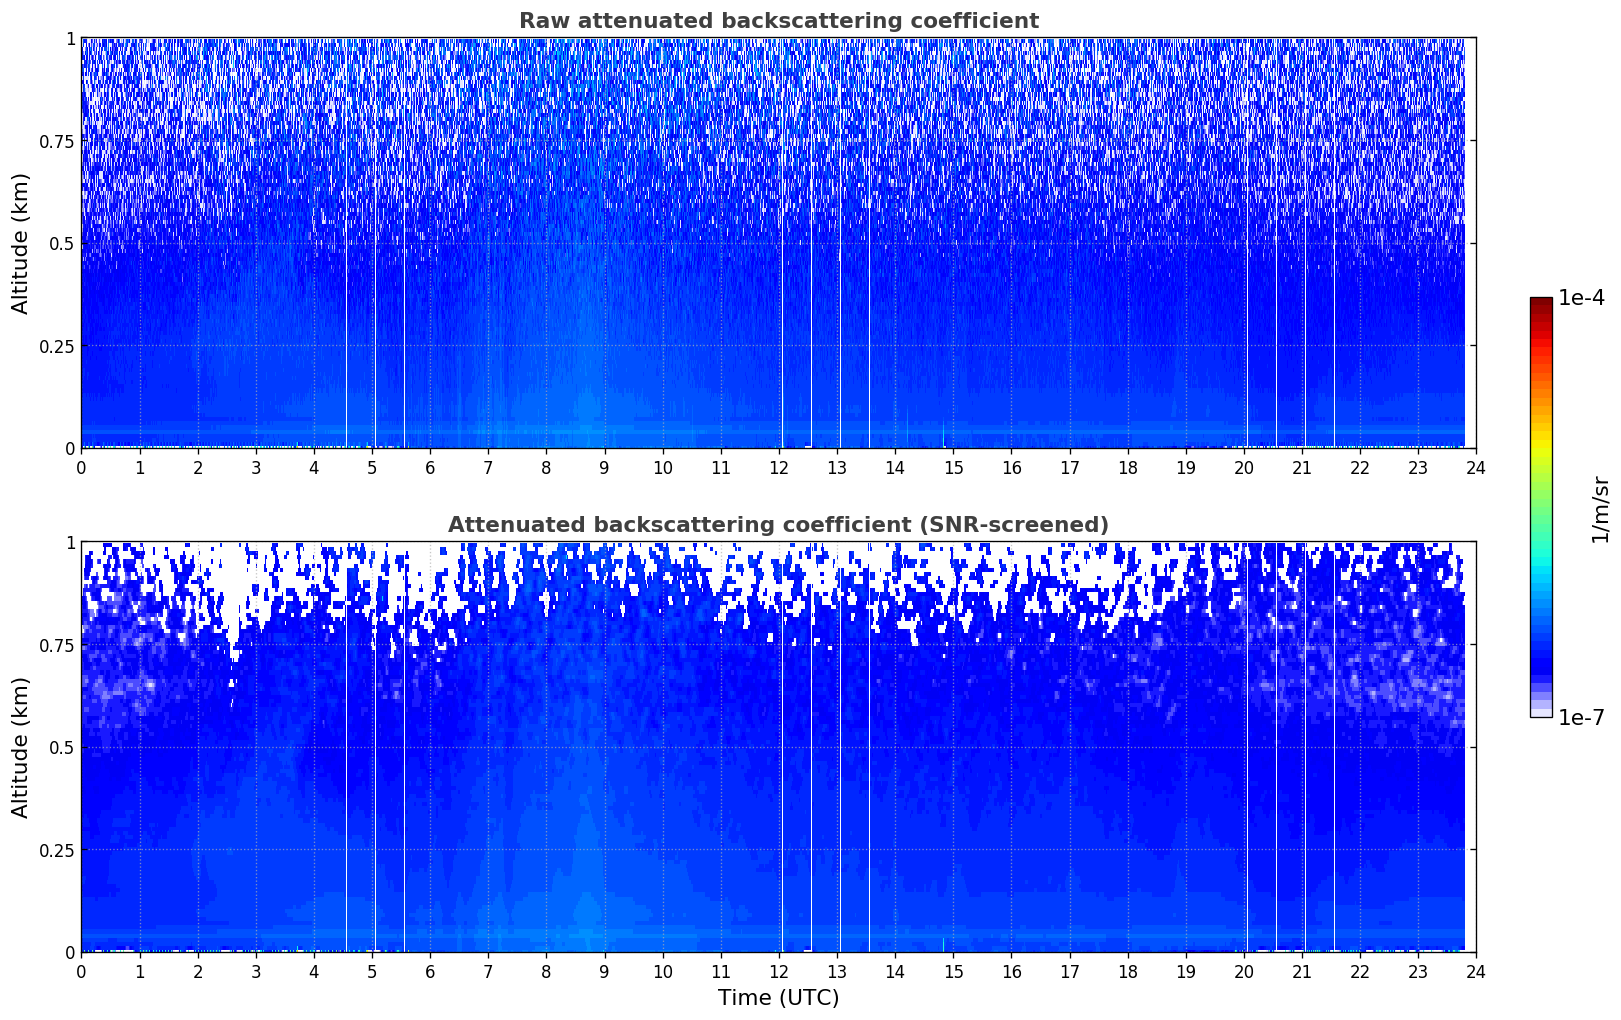1621x1020 pixels.
Task: Click the colorbar unit label '1/m/sr'
Action: 1600,508
